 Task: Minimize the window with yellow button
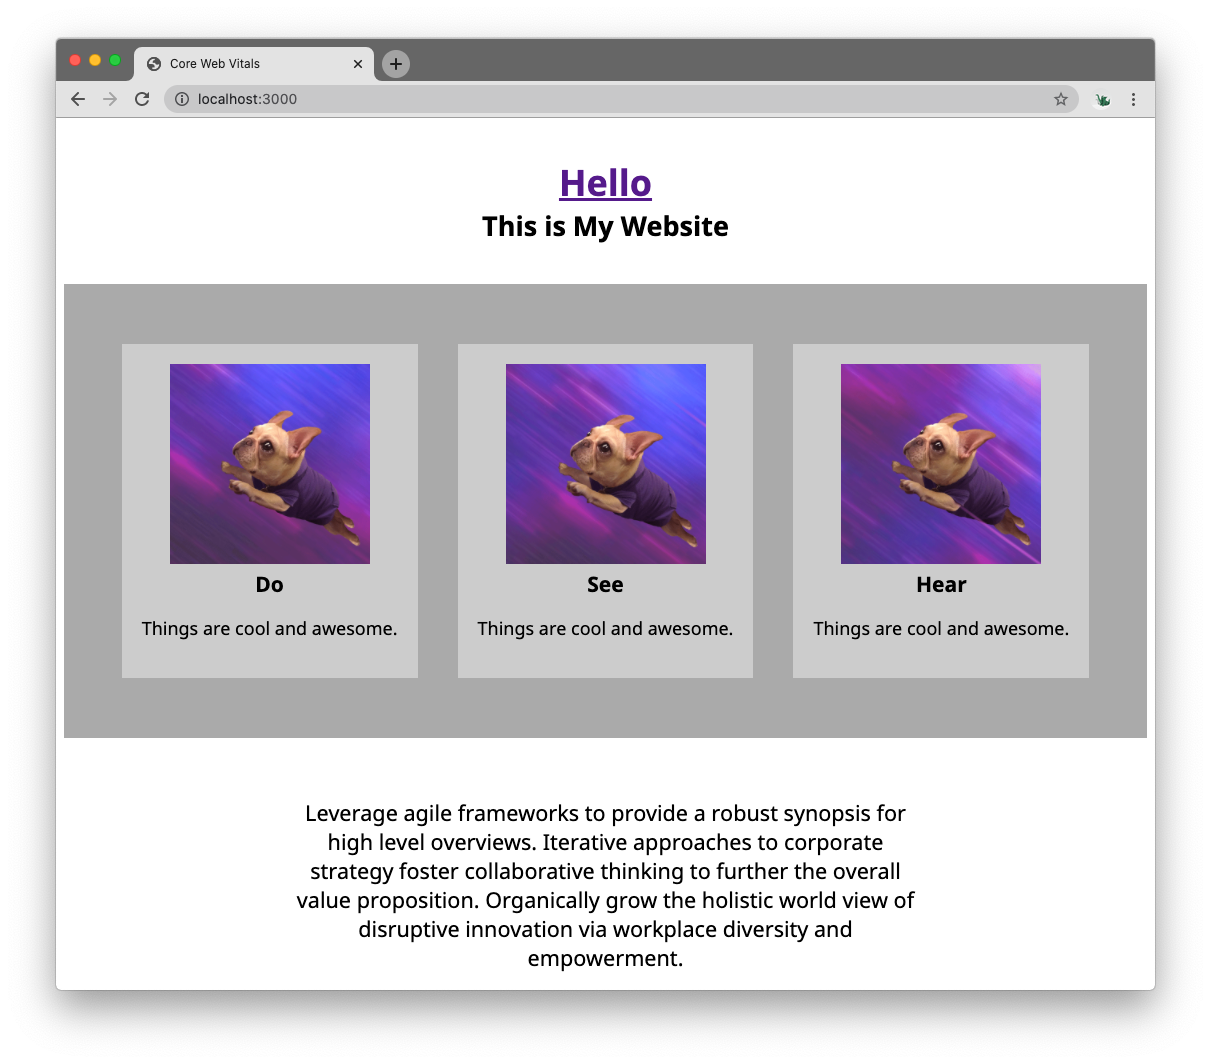(95, 60)
